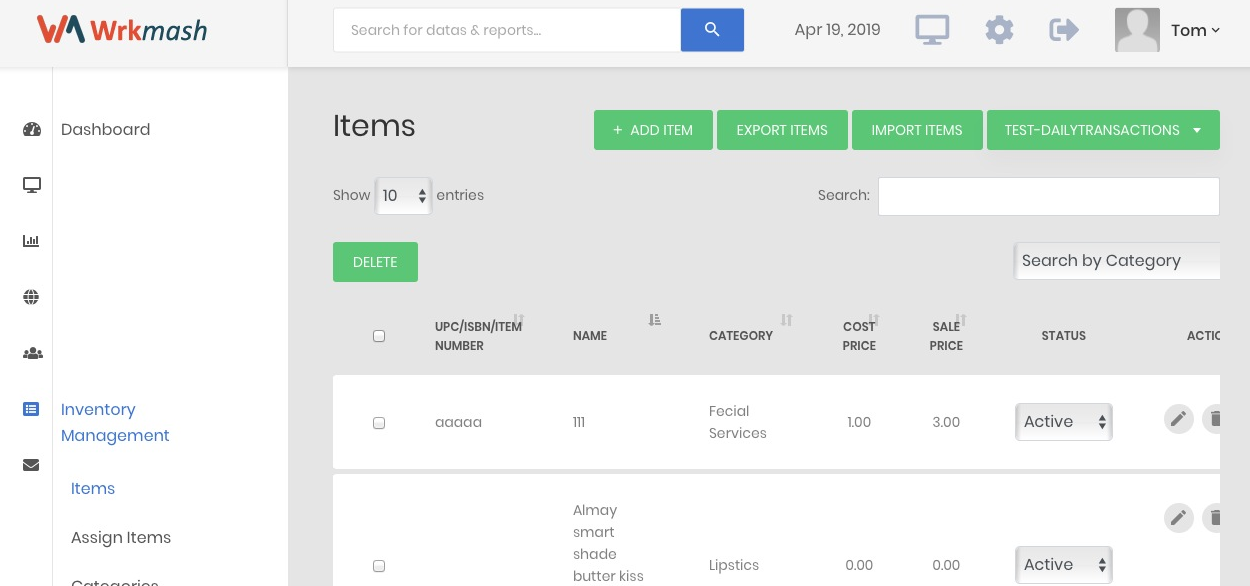Click the globe icon in sidebar

coord(31,297)
